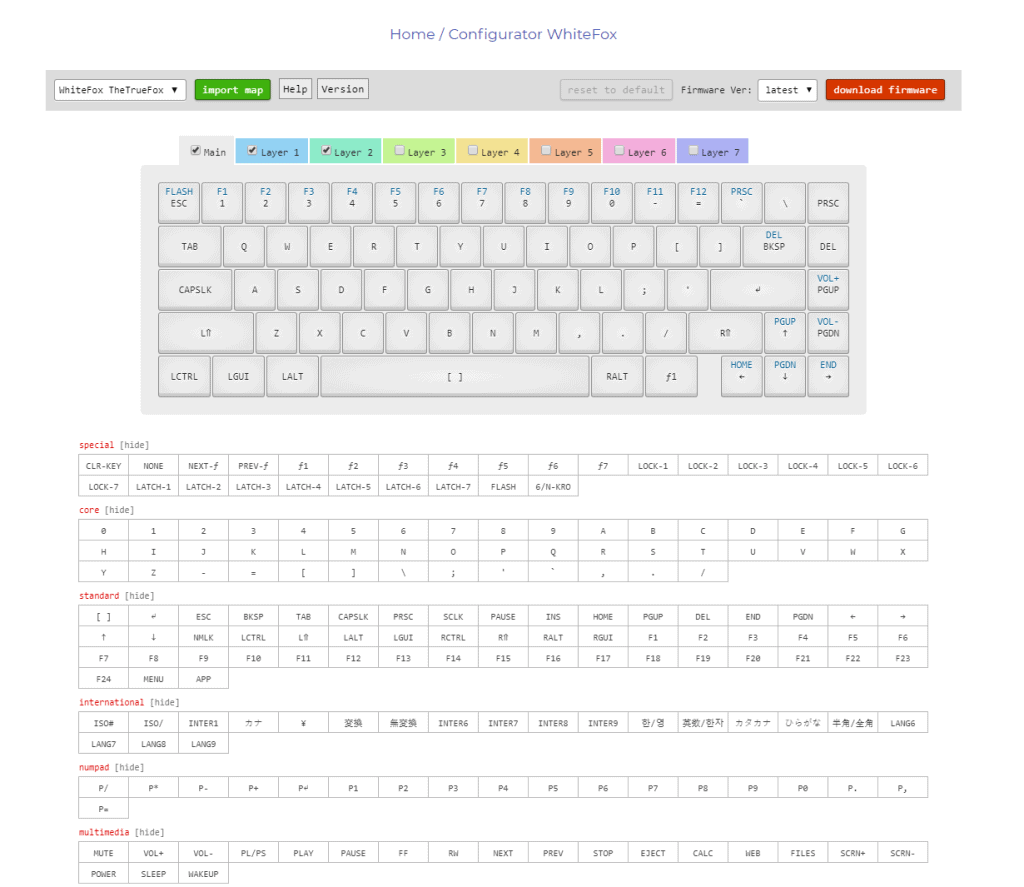The image size is (1024, 887).
Task: Uncheck the Layer 2 checkbox
Action: pyautogui.click(x=326, y=150)
